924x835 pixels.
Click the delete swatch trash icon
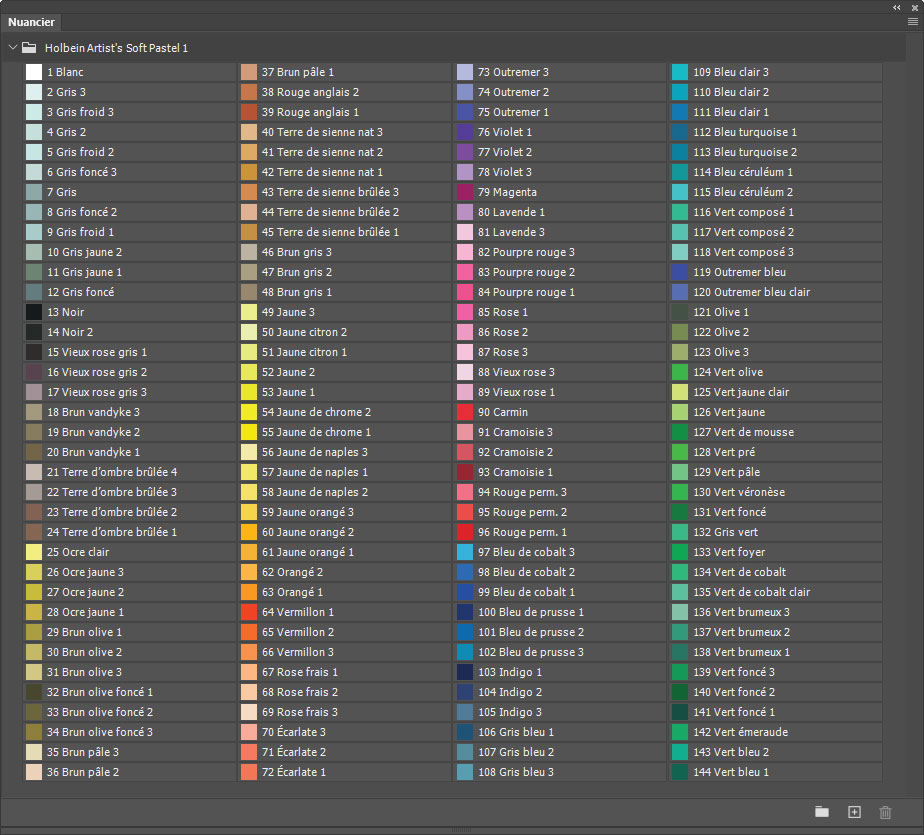point(885,812)
